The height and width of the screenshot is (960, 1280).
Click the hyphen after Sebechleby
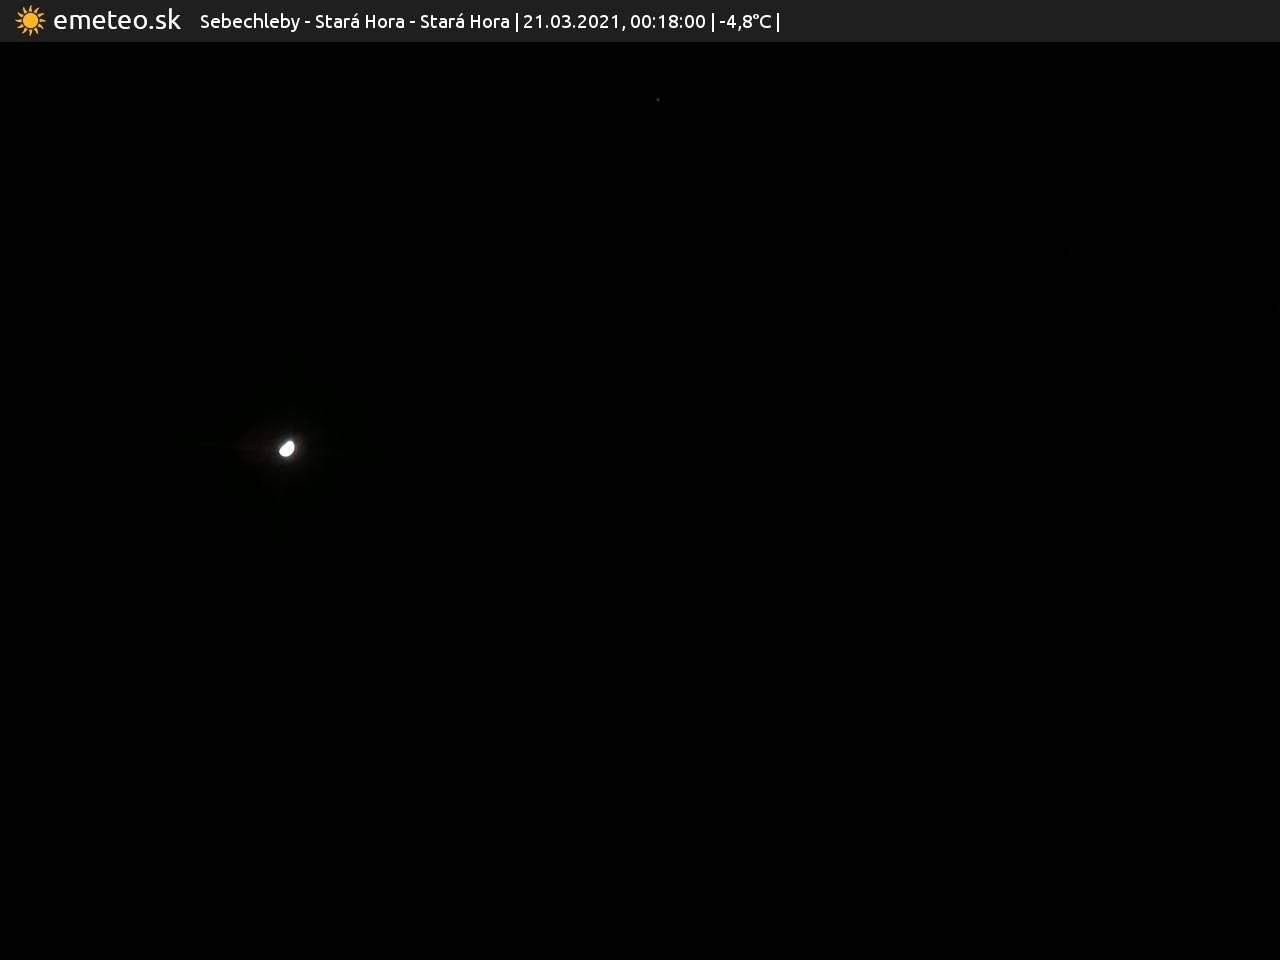(x=307, y=22)
